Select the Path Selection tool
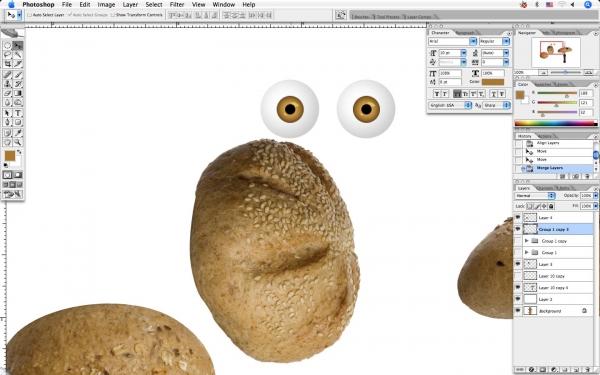This screenshot has height=375, width=600. point(7,113)
